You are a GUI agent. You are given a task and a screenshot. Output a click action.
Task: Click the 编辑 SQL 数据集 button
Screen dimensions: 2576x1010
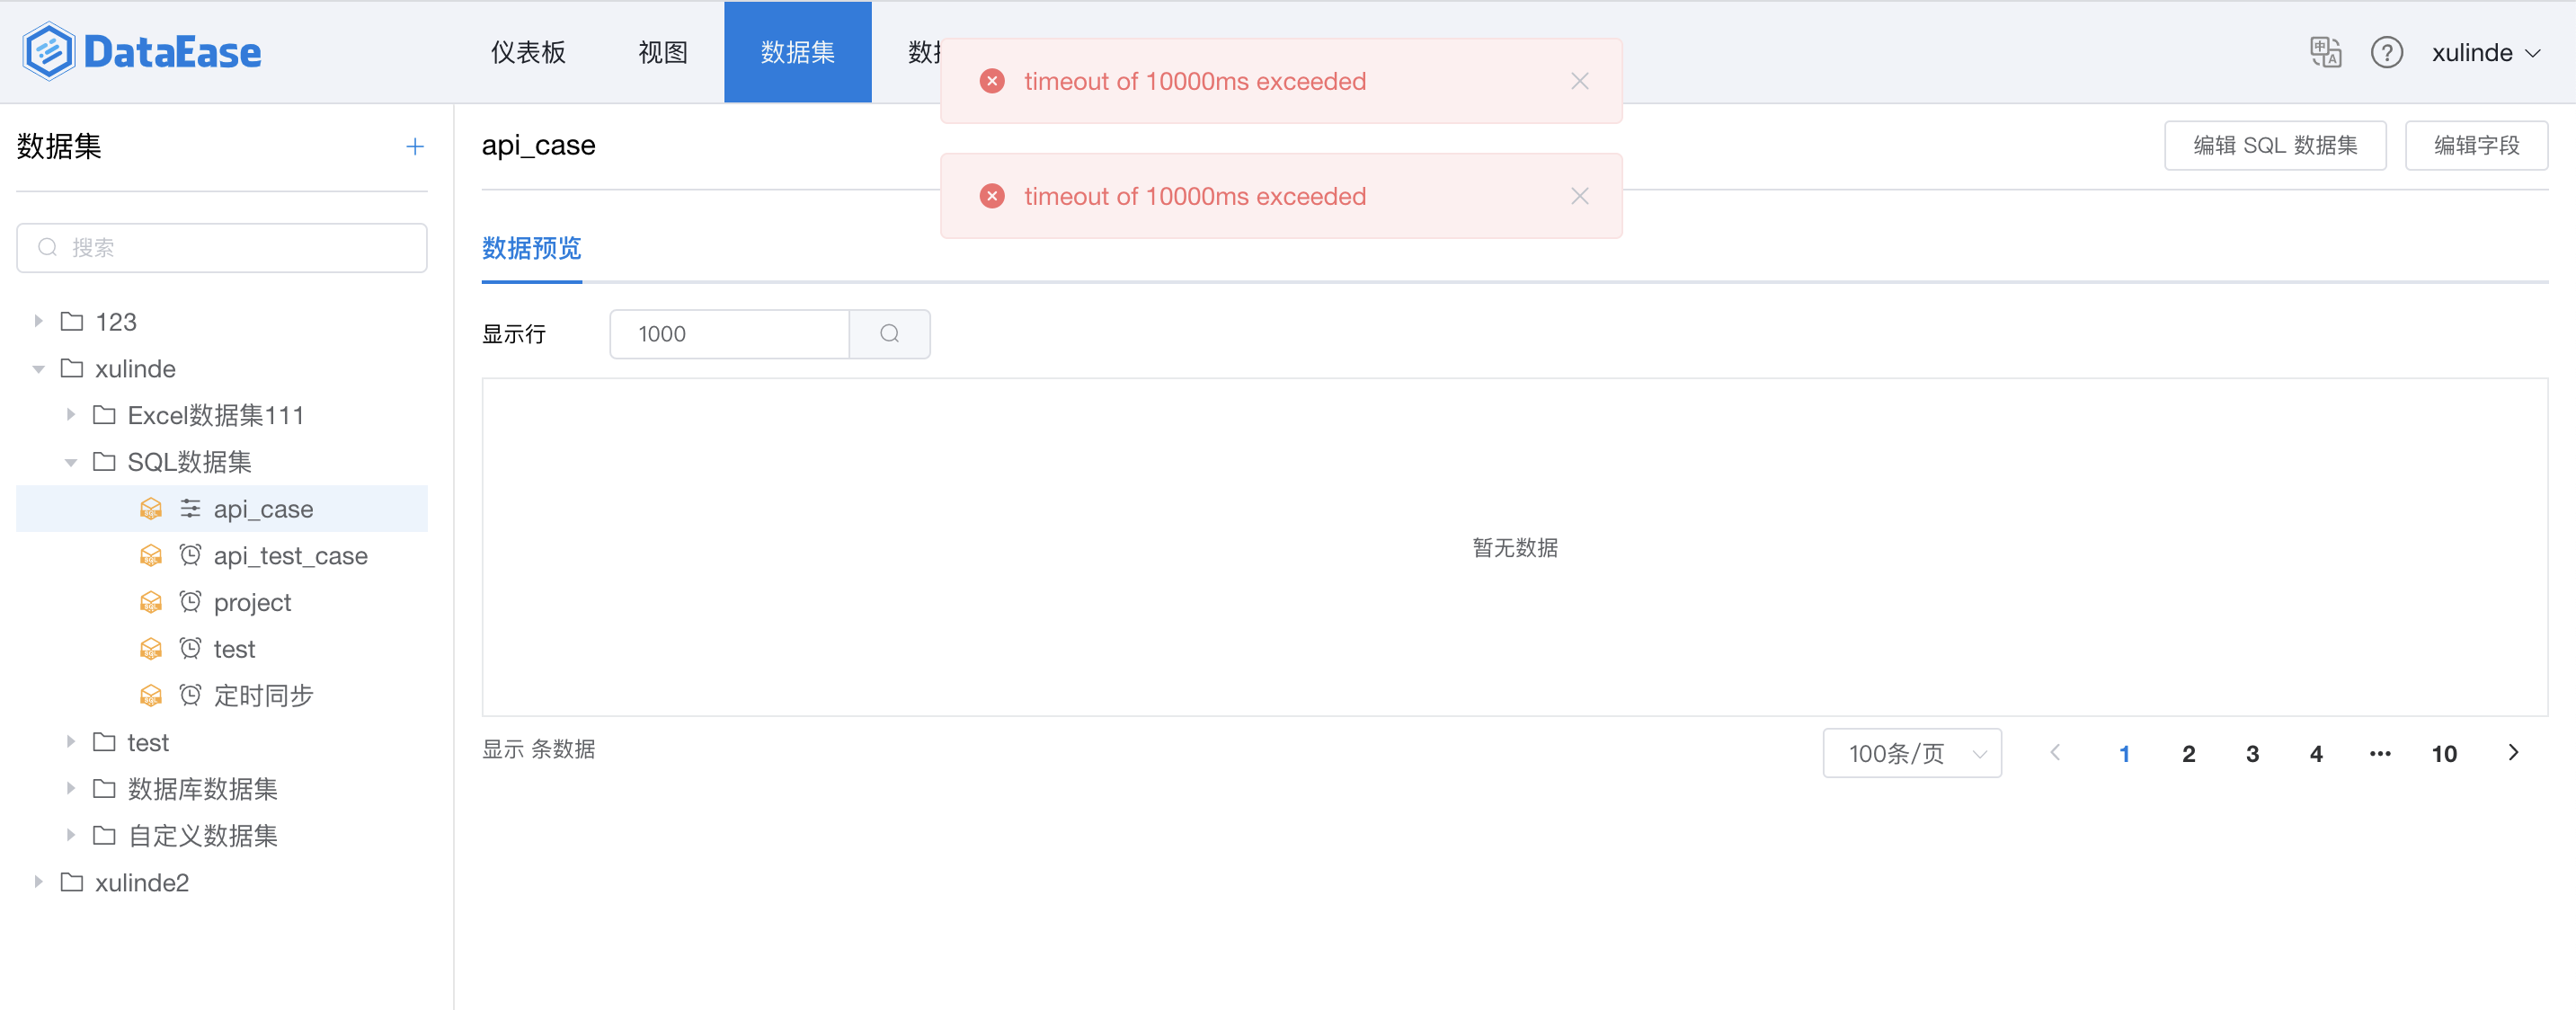point(2274,145)
